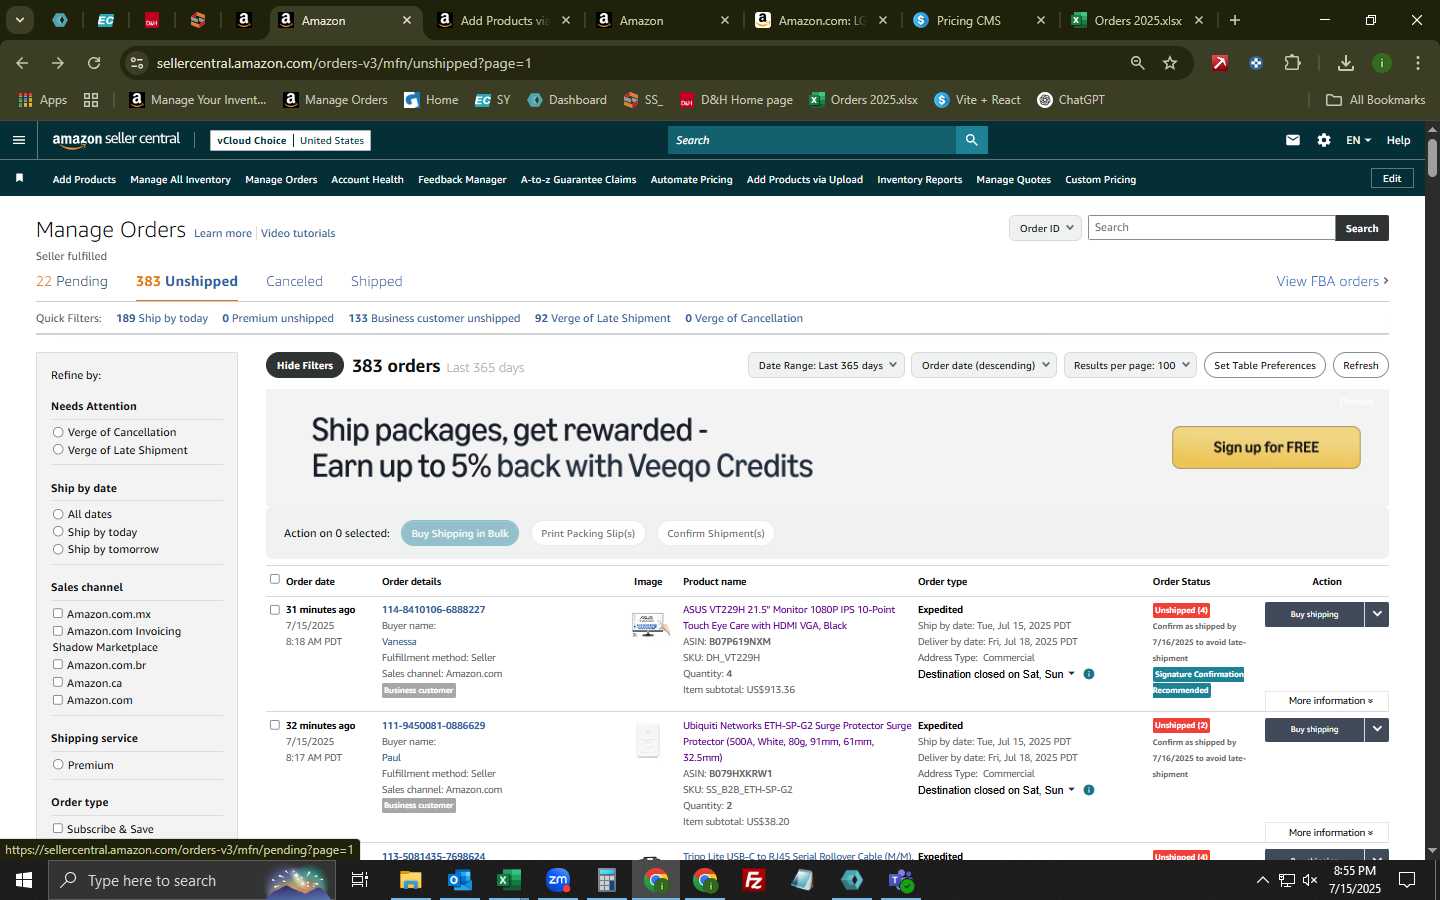Image resolution: width=1440 pixels, height=900 pixels.
Task: Open the Chrome profile avatar
Action: pyautogui.click(x=1382, y=63)
